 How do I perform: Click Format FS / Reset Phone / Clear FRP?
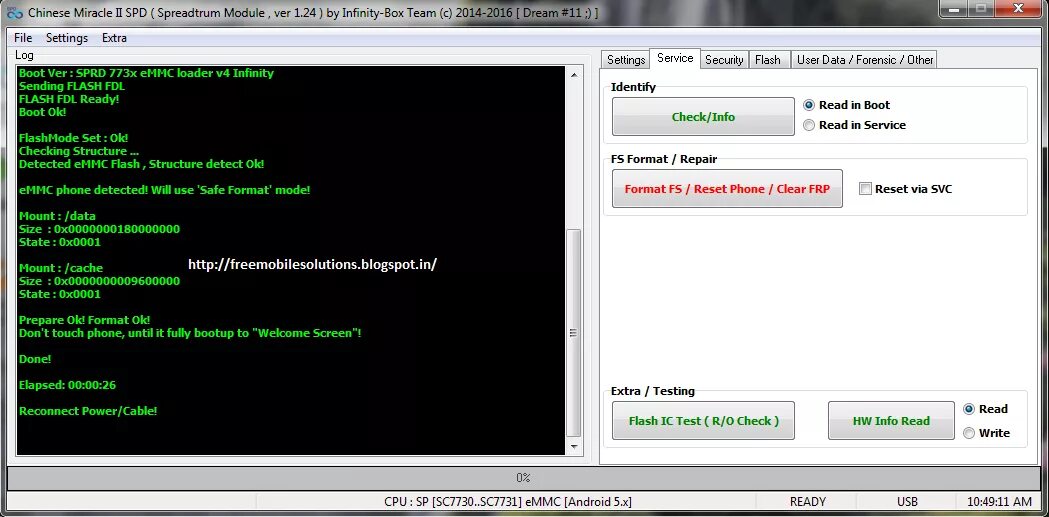pyautogui.click(x=727, y=189)
